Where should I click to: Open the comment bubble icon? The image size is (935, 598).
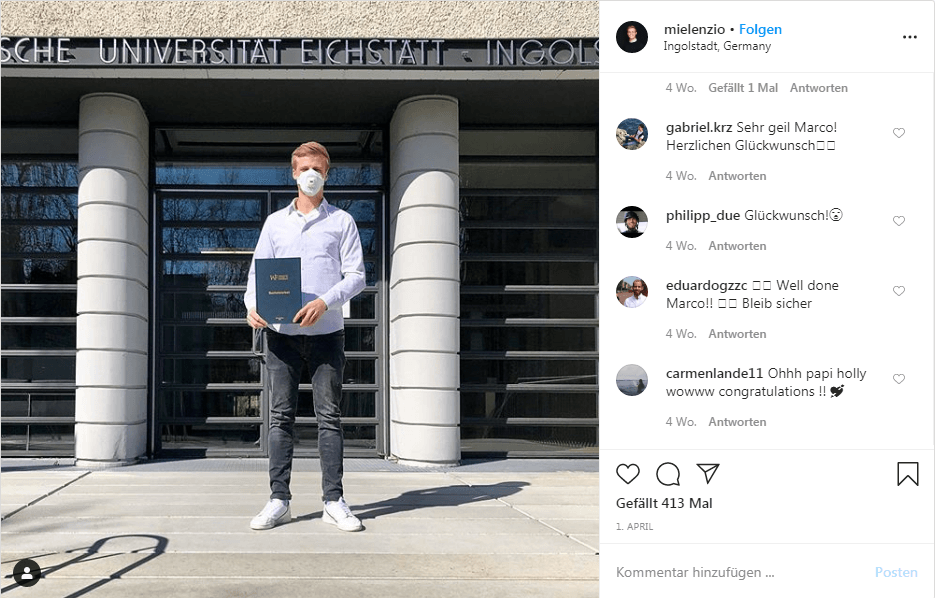(x=668, y=474)
